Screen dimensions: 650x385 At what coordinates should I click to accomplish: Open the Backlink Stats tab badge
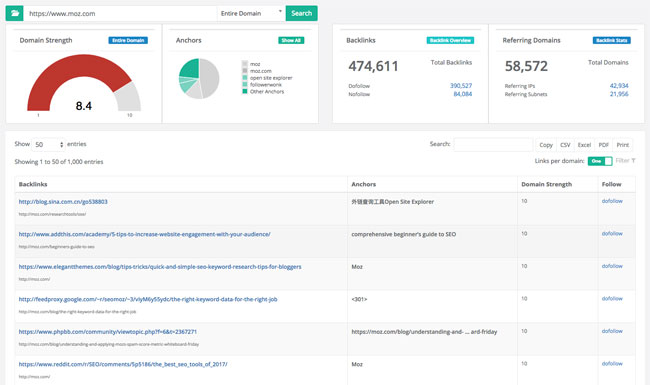pos(611,40)
